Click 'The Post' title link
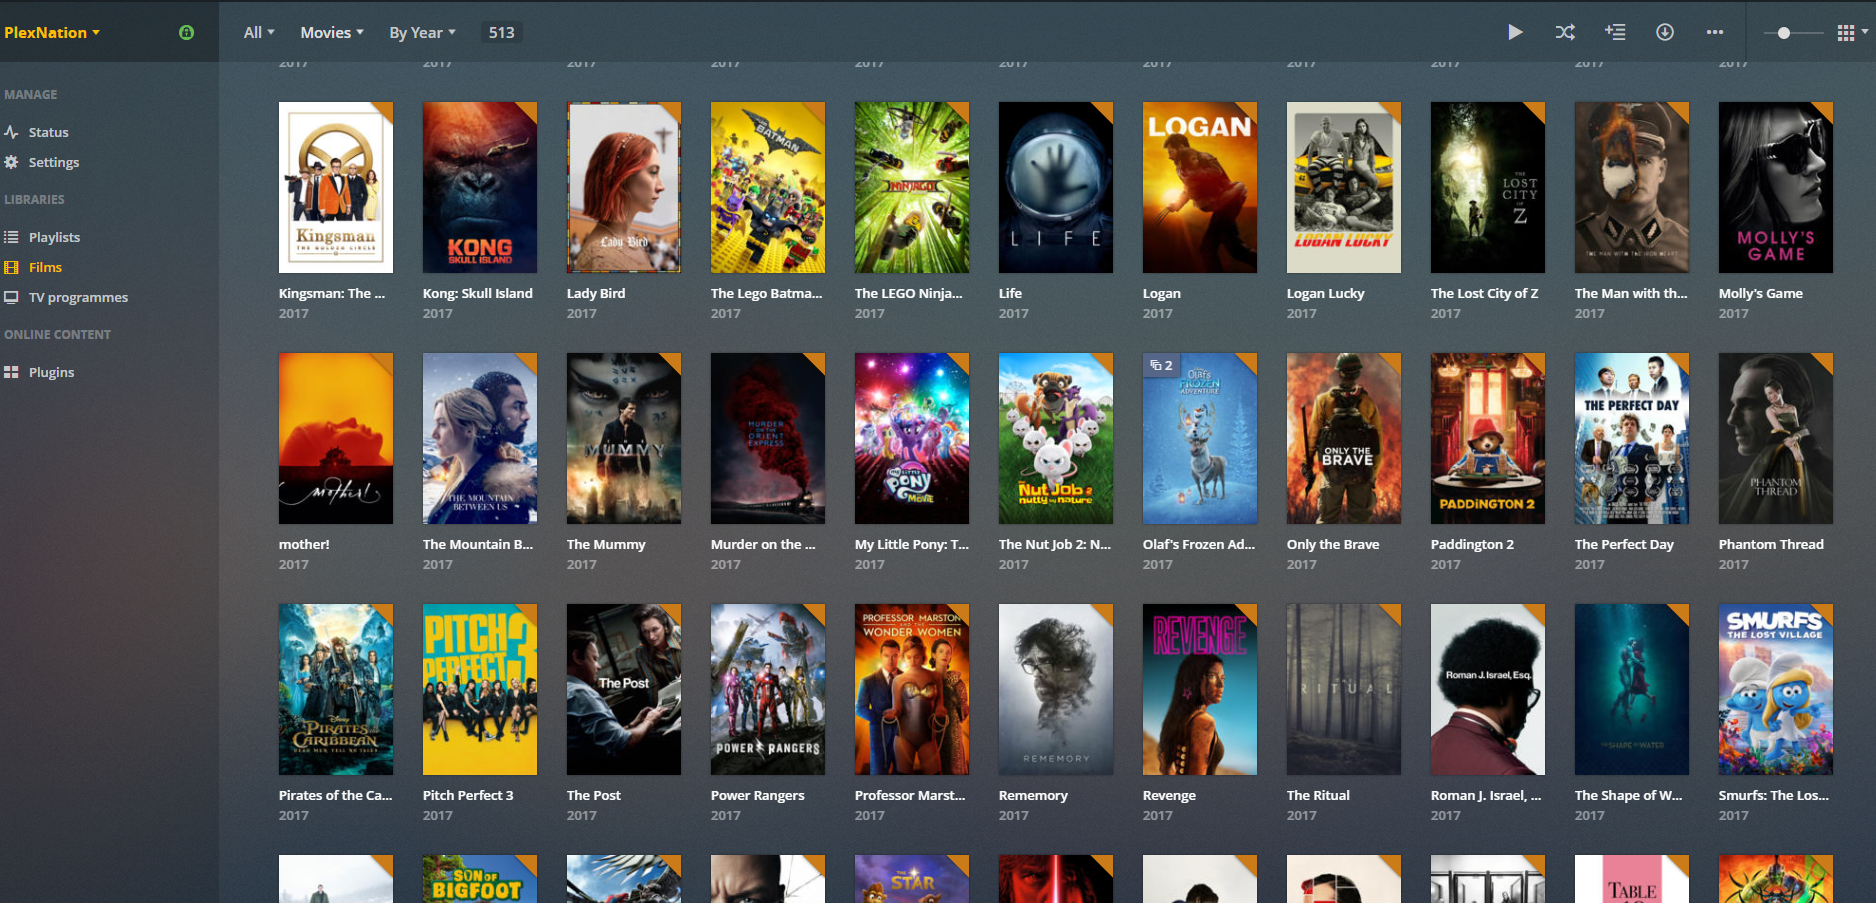The width and height of the screenshot is (1876, 903). (x=594, y=795)
